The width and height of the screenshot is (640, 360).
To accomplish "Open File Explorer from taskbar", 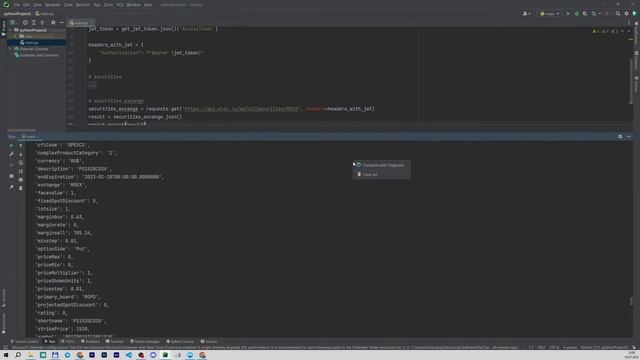I will pyautogui.click(x=30, y=355).
